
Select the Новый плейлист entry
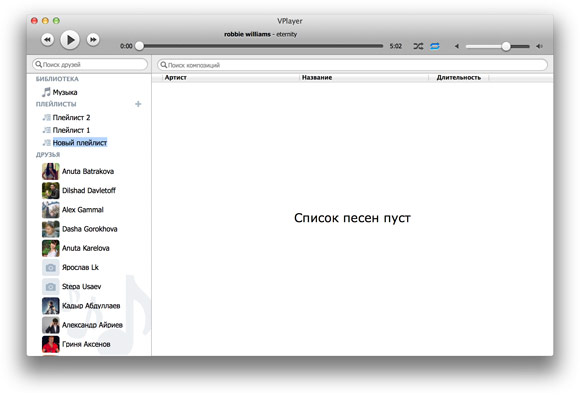click(x=80, y=143)
